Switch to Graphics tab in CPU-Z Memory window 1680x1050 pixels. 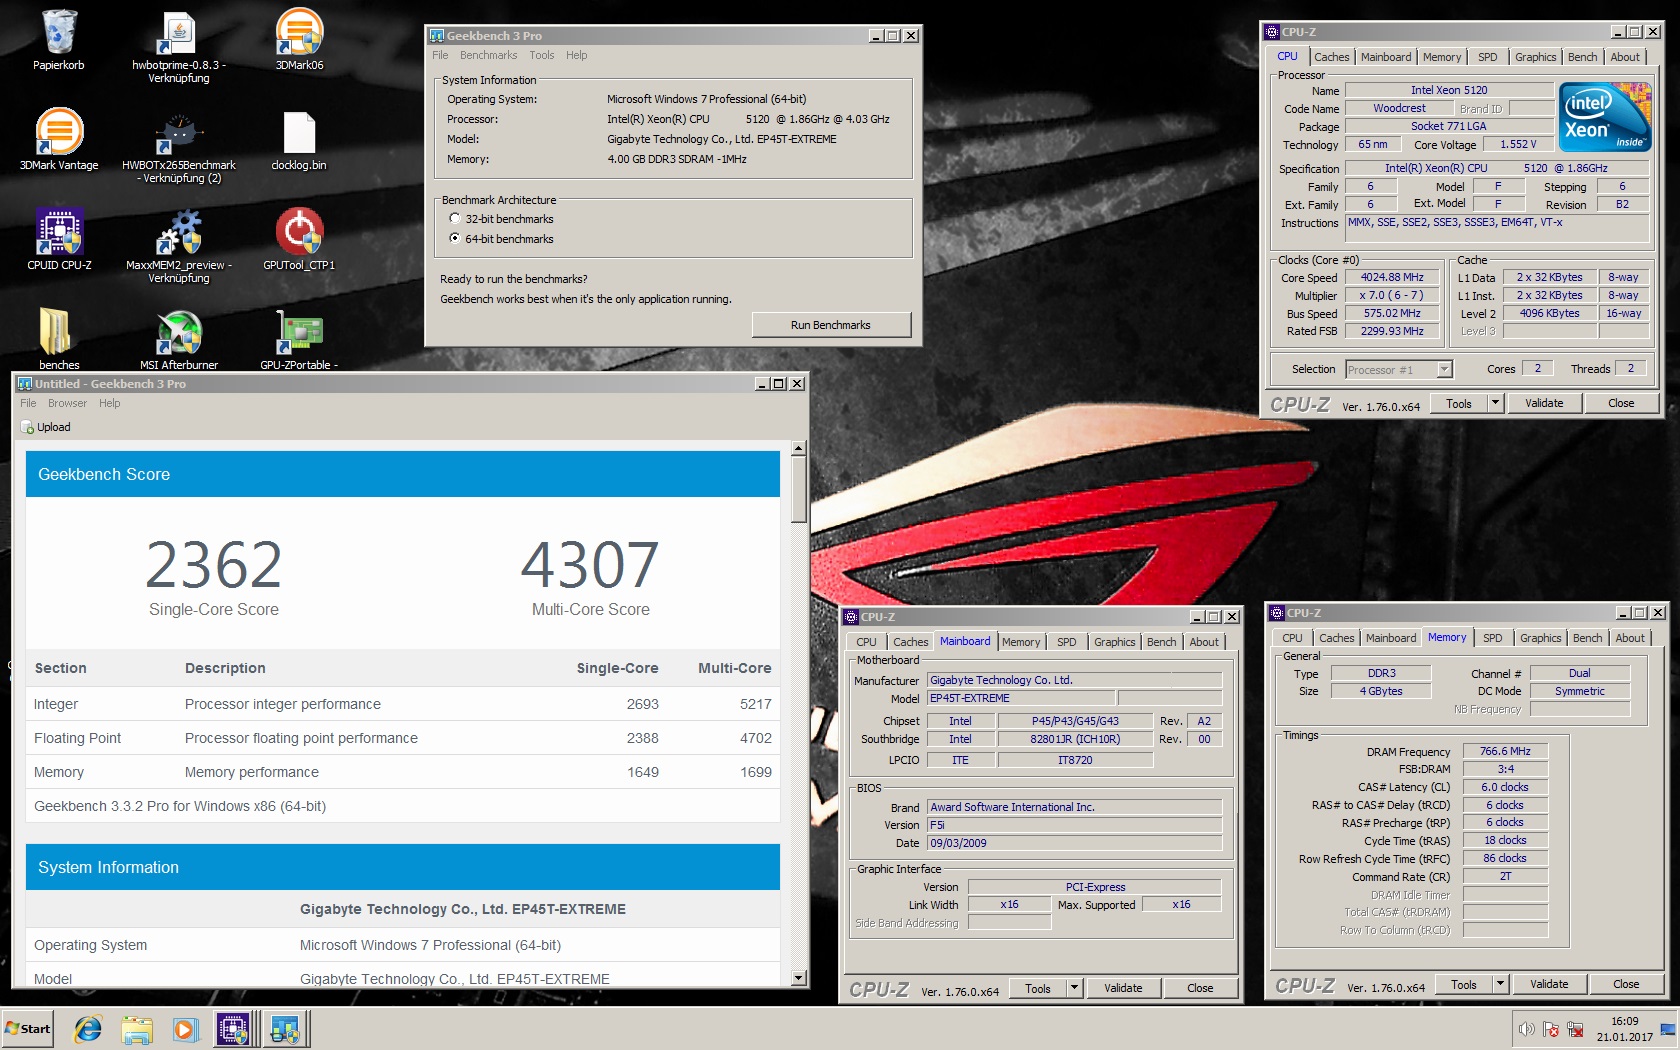1540,638
